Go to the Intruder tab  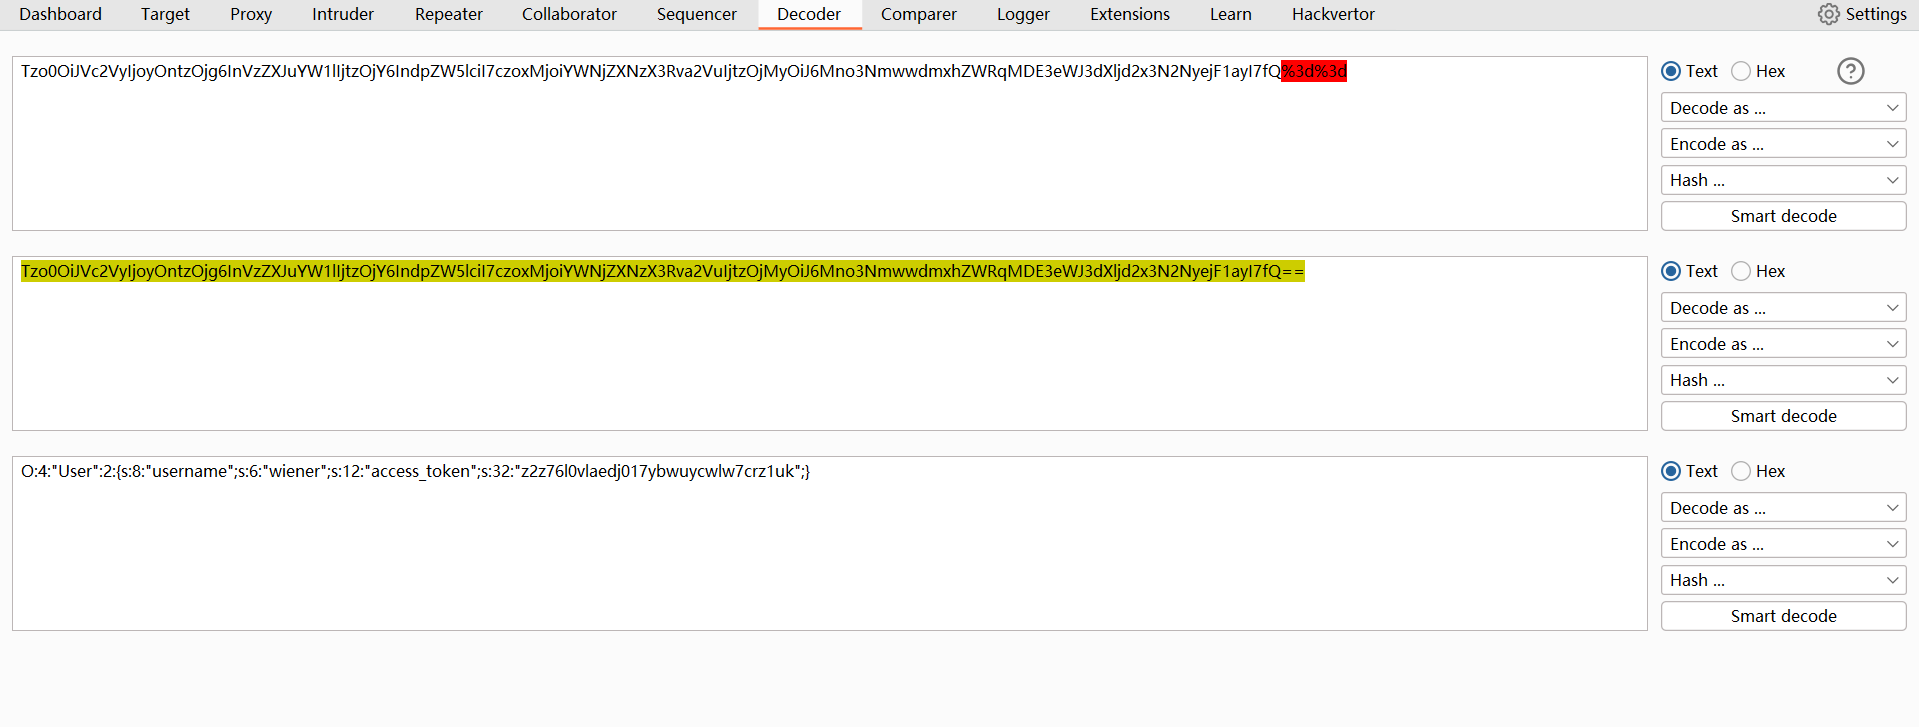pos(343,14)
